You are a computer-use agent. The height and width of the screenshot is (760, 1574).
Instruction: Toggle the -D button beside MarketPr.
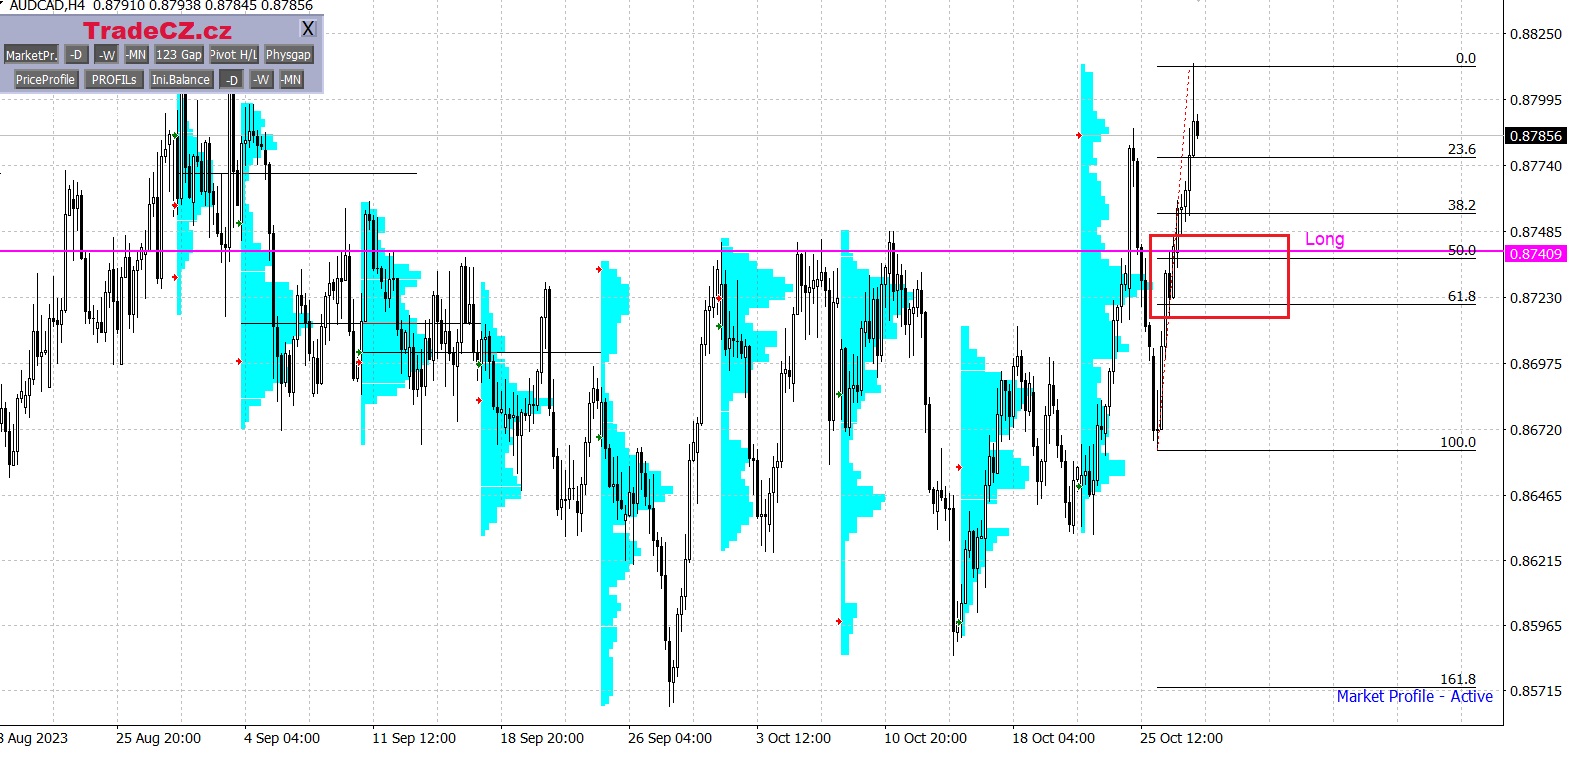click(x=77, y=55)
